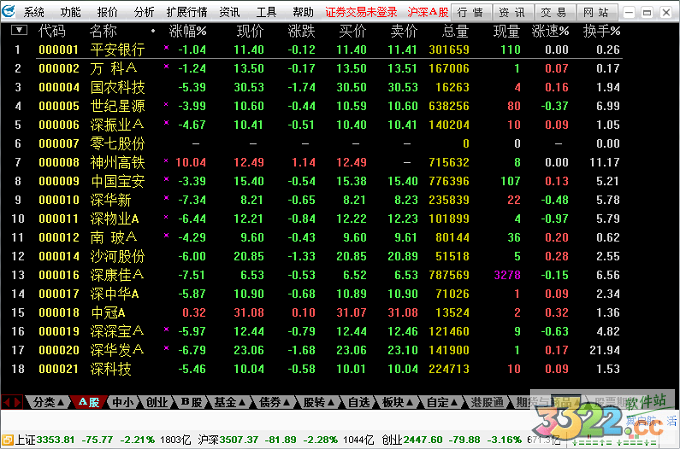Open the 分析 menu
Screen dimensions: 680x449
pos(144,12)
